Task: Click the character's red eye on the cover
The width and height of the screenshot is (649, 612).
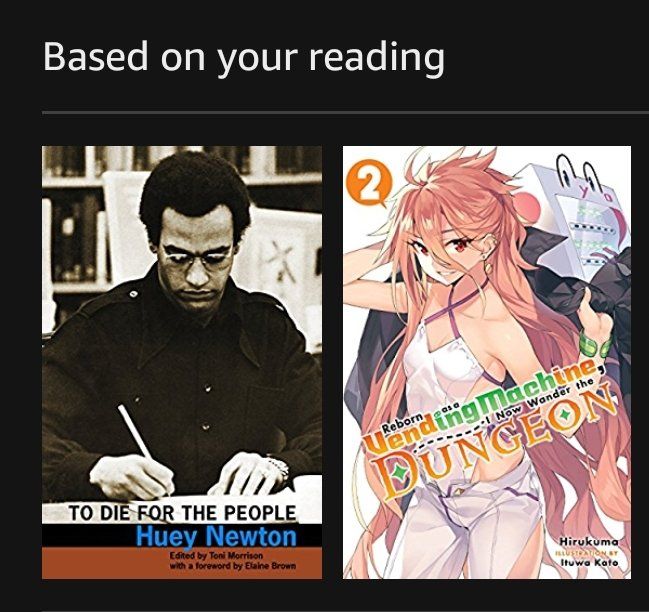Action: [x=461, y=246]
